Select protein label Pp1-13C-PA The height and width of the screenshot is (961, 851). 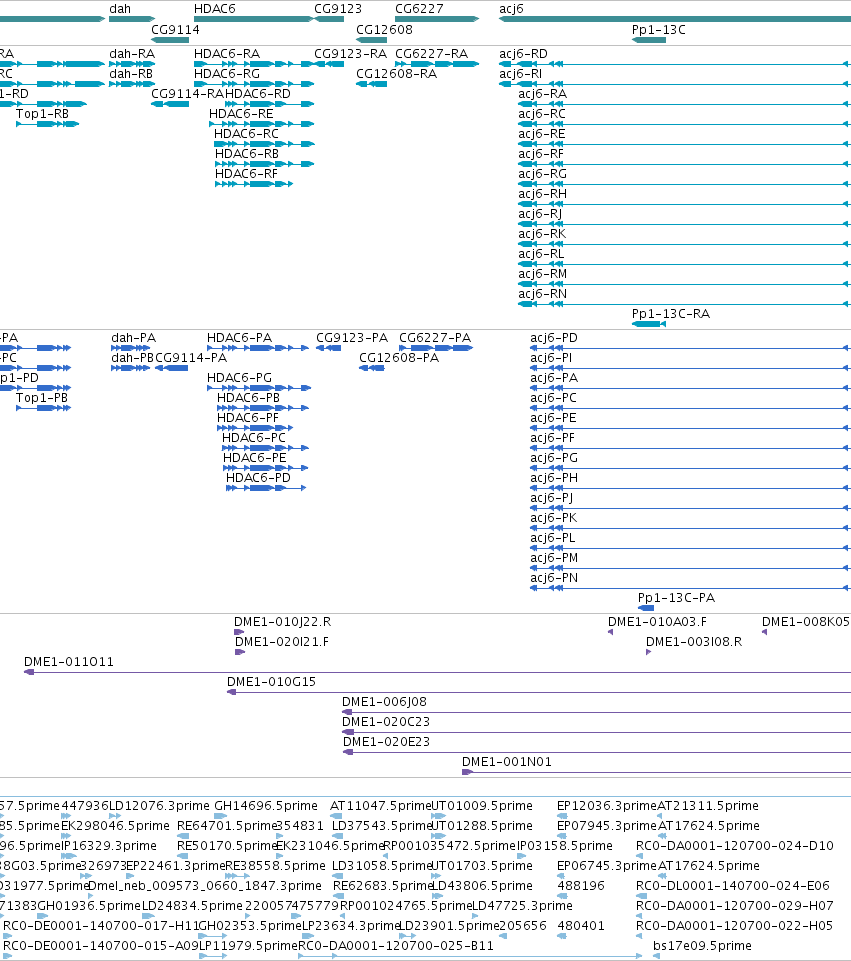[x=676, y=598]
